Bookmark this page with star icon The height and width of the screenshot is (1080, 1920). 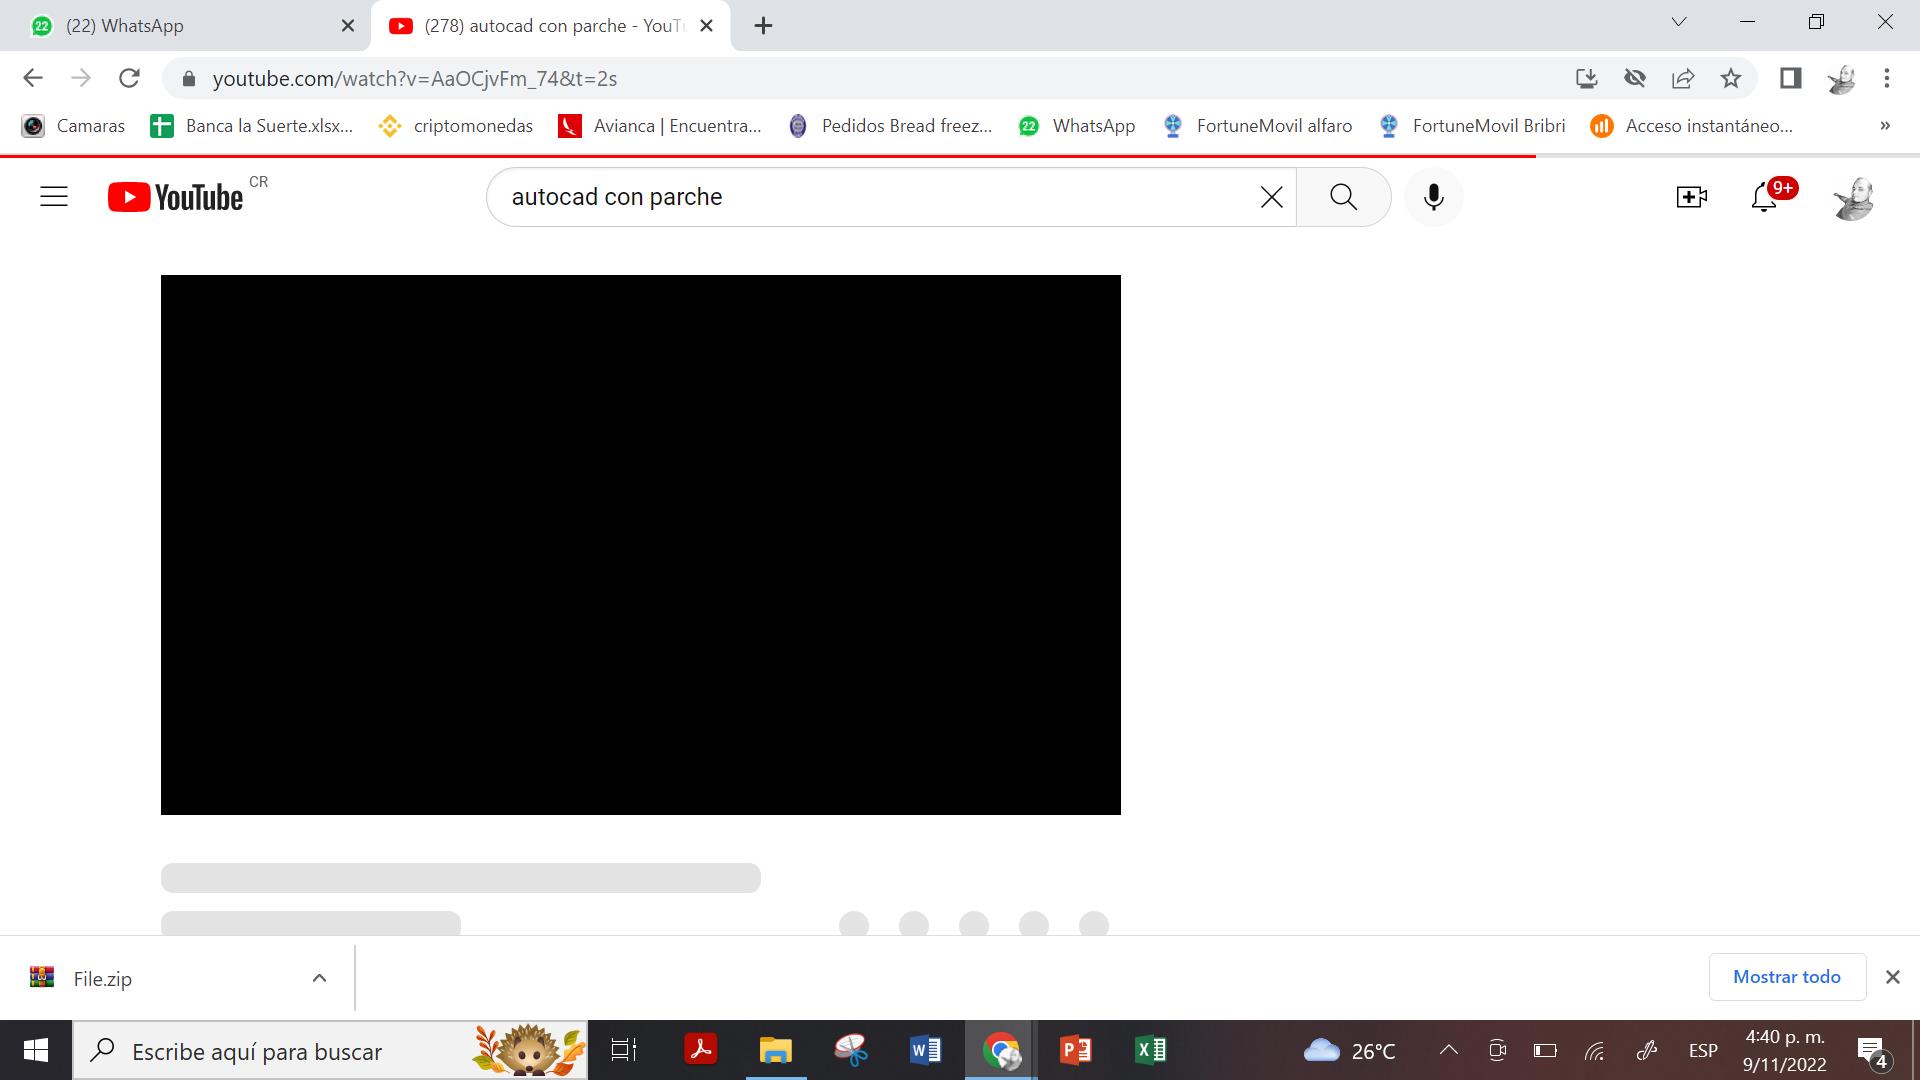click(x=1731, y=78)
